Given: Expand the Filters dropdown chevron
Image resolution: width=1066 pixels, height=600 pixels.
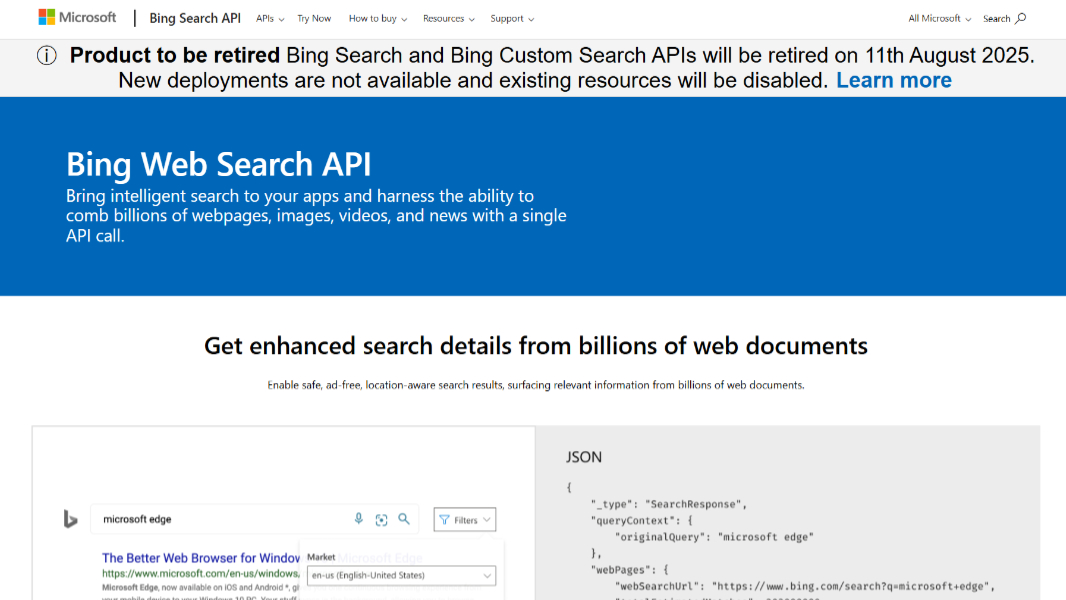Looking at the screenshot, I should [486, 519].
